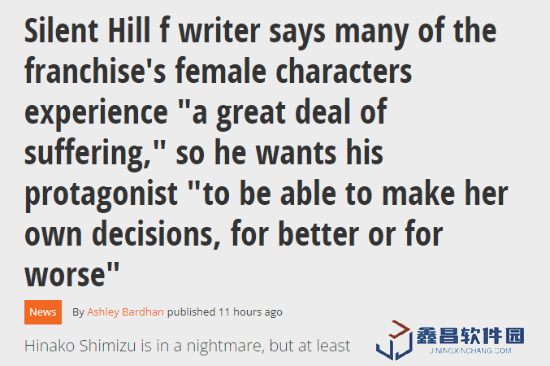This screenshot has height=366, width=550.
Task: Click "so he wants his" in the headline
Action: click(279, 153)
